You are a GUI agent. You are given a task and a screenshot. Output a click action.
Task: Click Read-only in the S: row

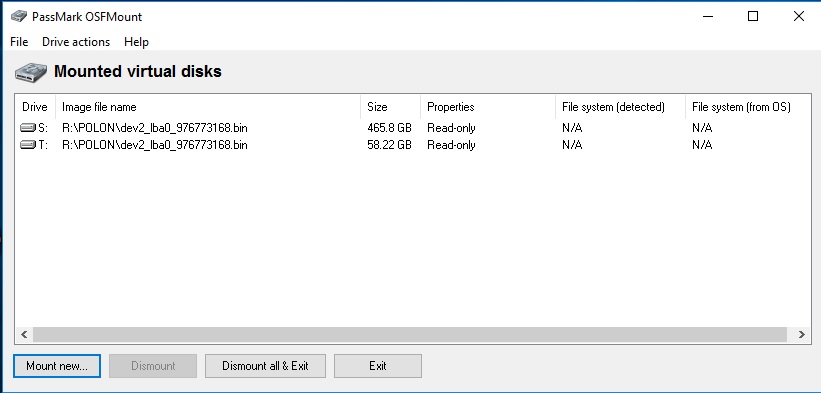point(451,128)
